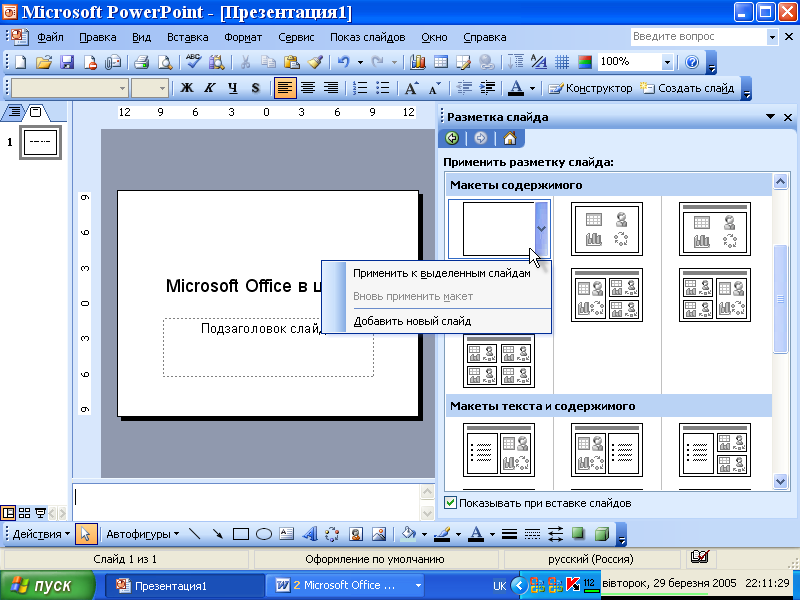Click the Paste clipboard icon
This screenshot has width=800, height=600.
(x=291, y=62)
